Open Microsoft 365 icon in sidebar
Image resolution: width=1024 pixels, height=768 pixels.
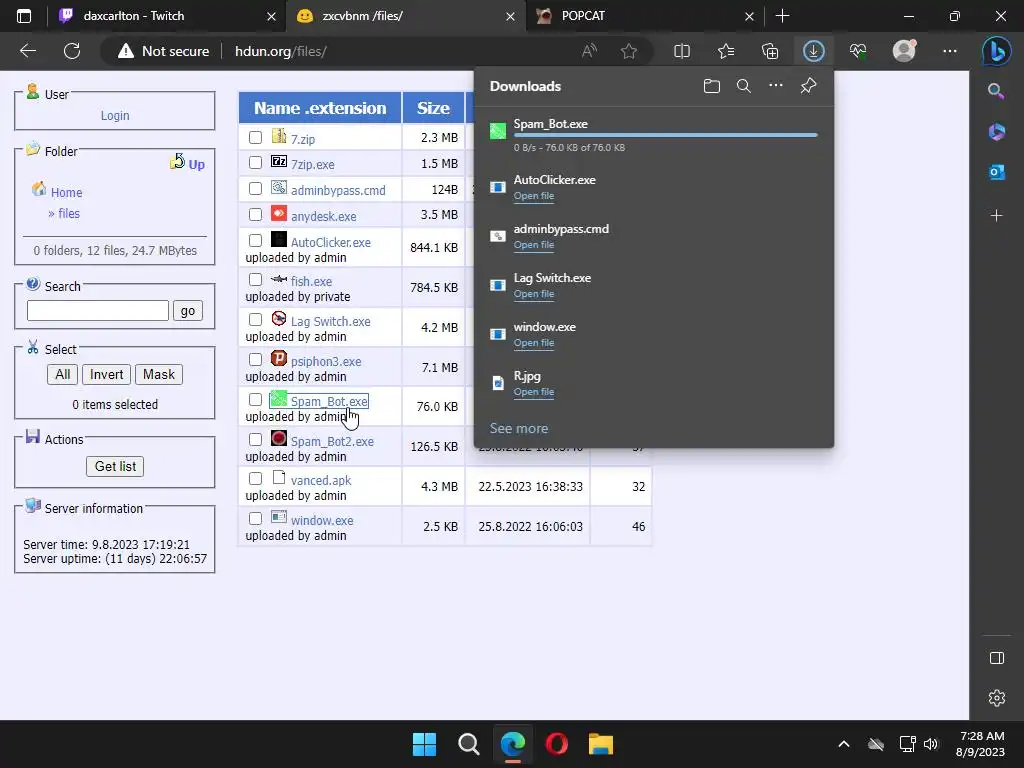pyautogui.click(x=997, y=132)
